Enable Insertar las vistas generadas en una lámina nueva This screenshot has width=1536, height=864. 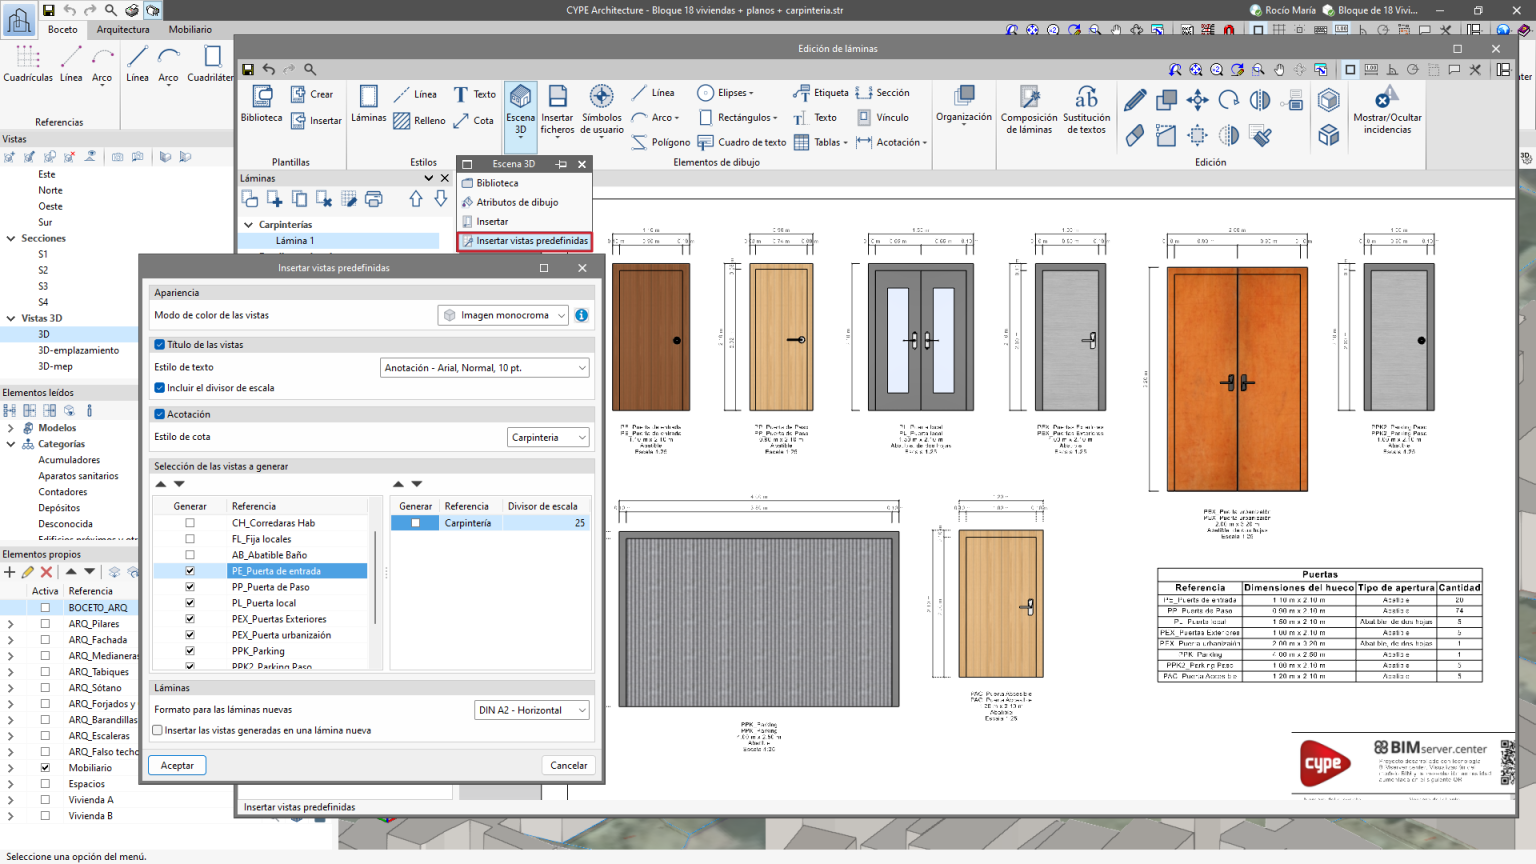tap(158, 730)
